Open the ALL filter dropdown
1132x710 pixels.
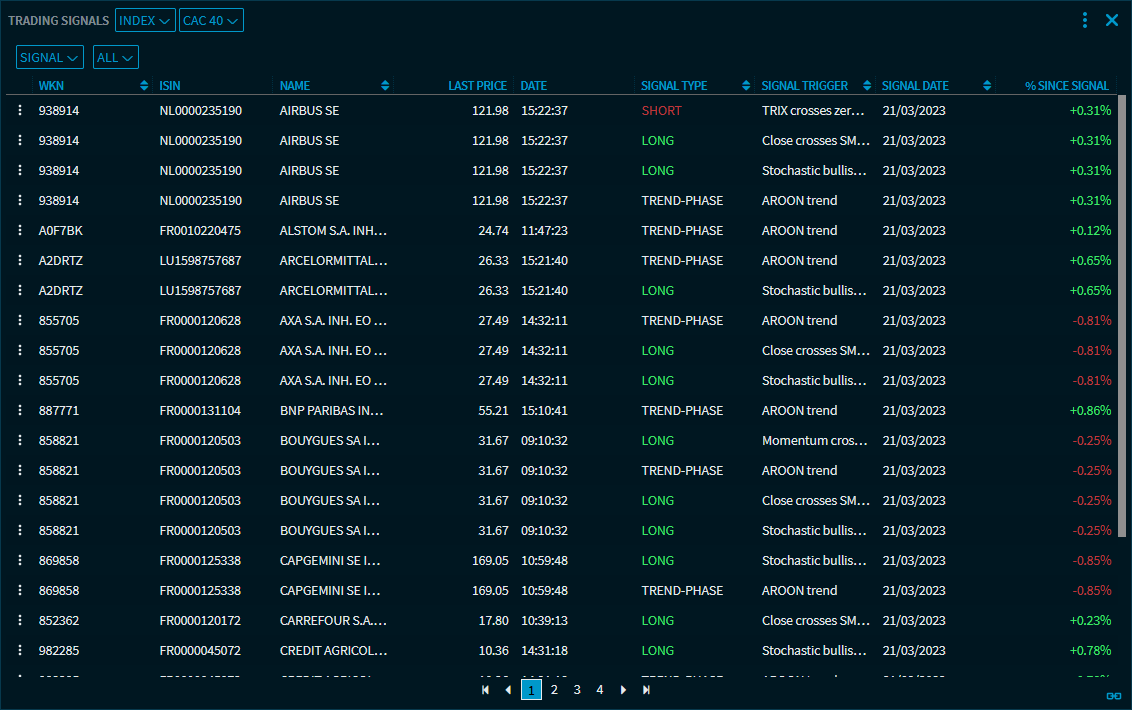pyautogui.click(x=115, y=58)
